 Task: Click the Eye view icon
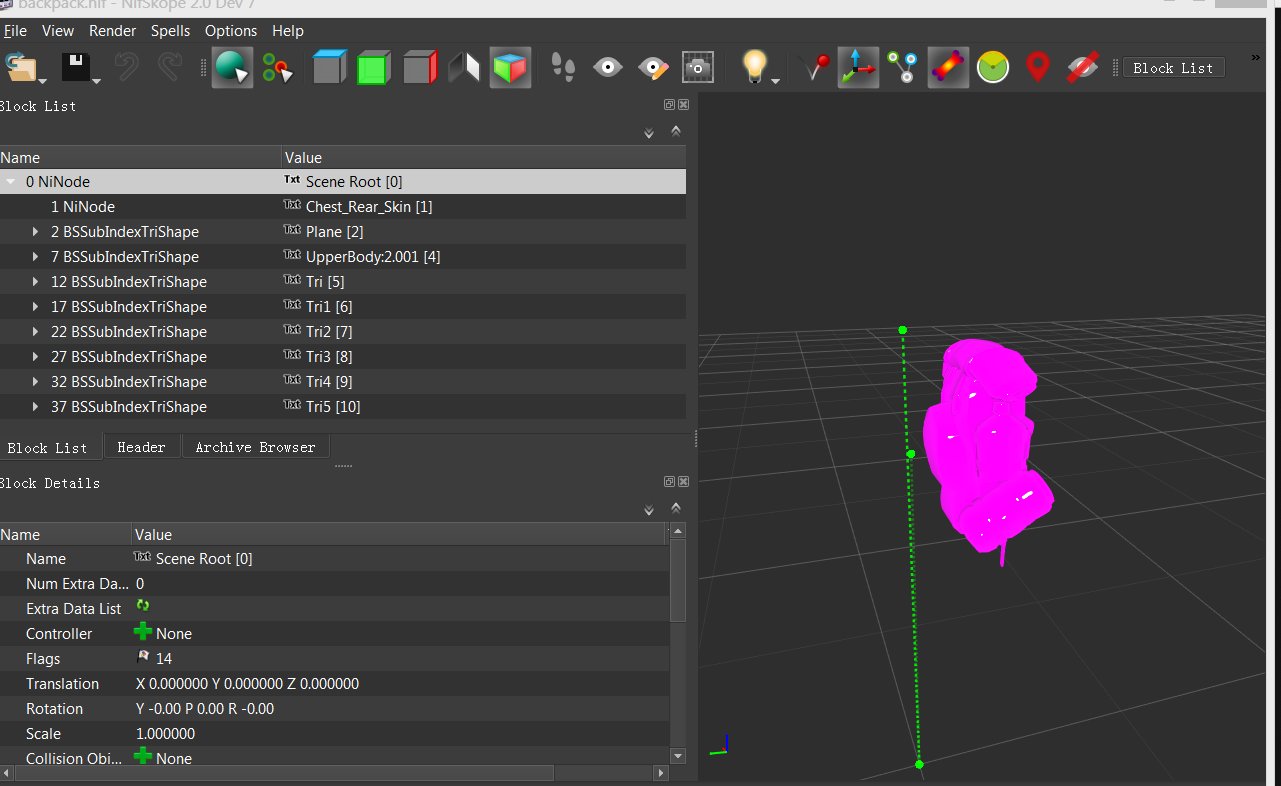[607, 68]
